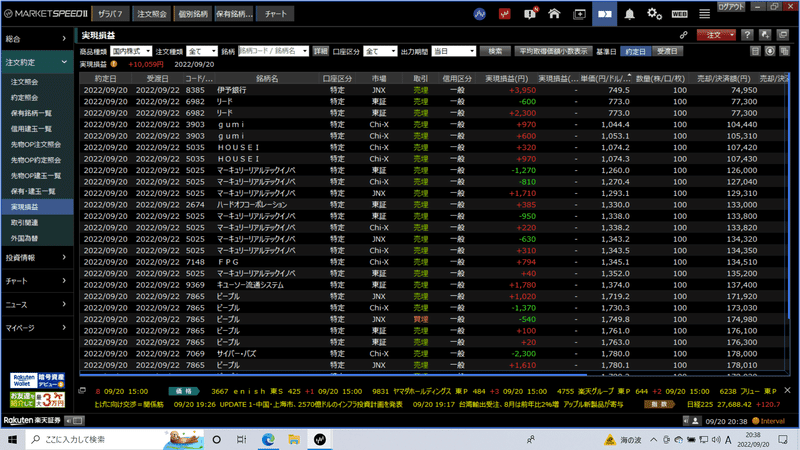Click the ログアウト button
This screenshot has height=450, width=800.
(731, 7)
